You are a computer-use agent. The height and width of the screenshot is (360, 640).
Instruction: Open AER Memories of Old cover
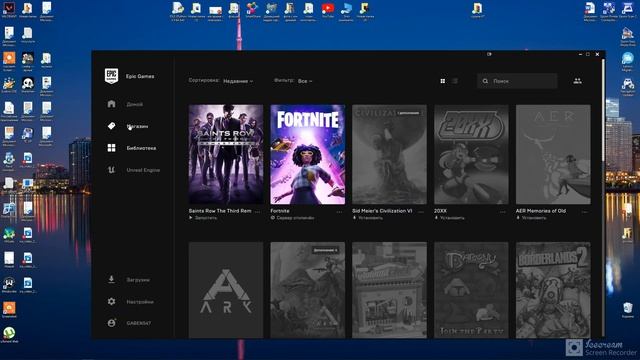pos(553,154)
